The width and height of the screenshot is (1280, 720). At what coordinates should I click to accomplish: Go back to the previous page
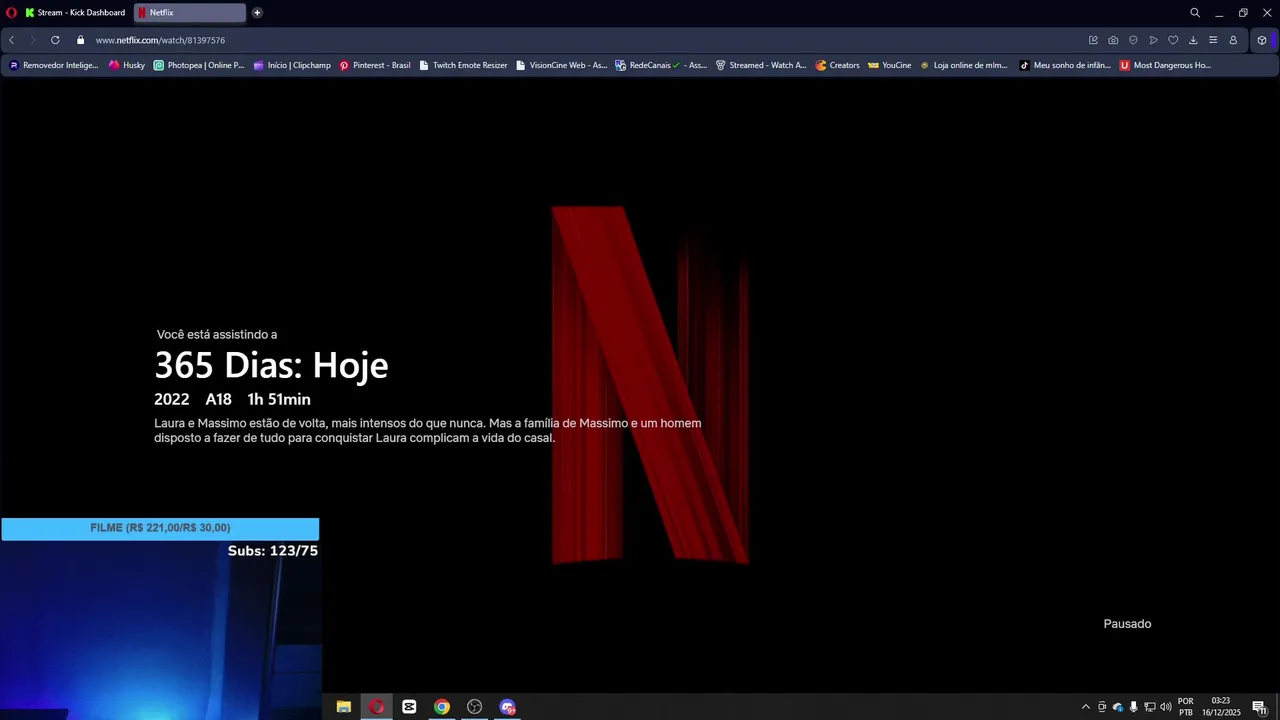click(11, 40)
